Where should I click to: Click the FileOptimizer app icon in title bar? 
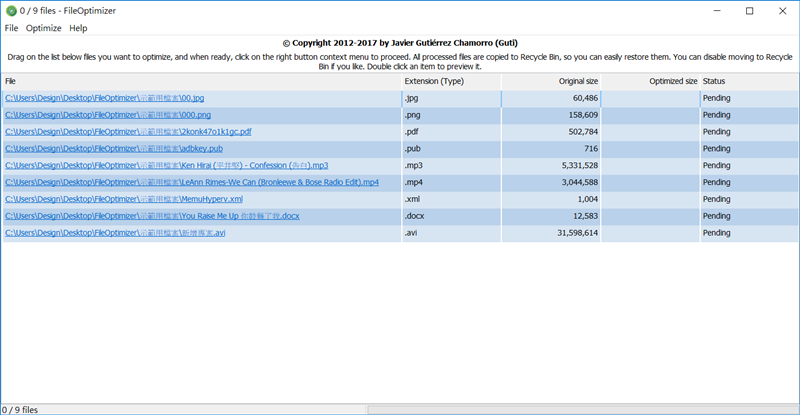point(11,11)
